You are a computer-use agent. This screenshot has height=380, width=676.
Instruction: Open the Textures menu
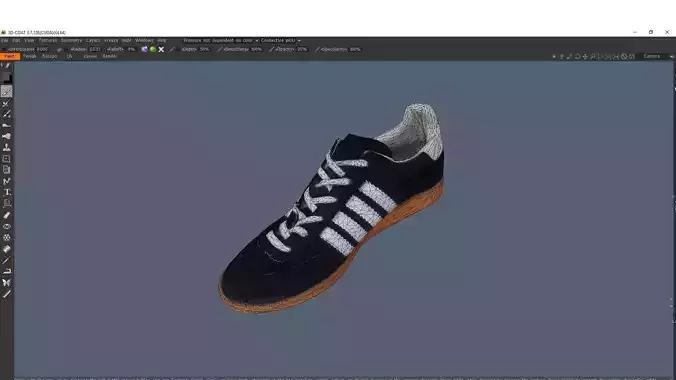(48, 41)
